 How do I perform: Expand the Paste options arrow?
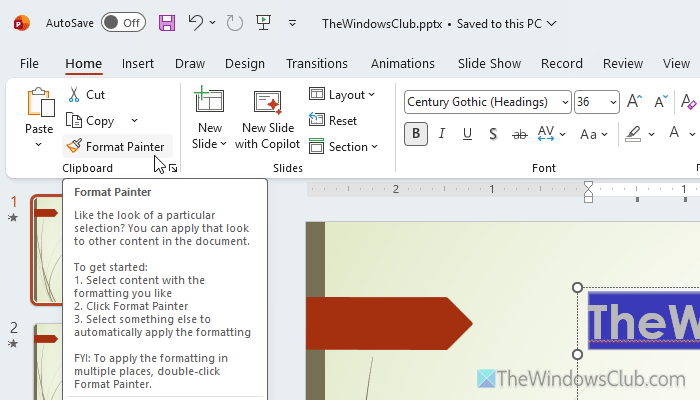click(38, 144)
